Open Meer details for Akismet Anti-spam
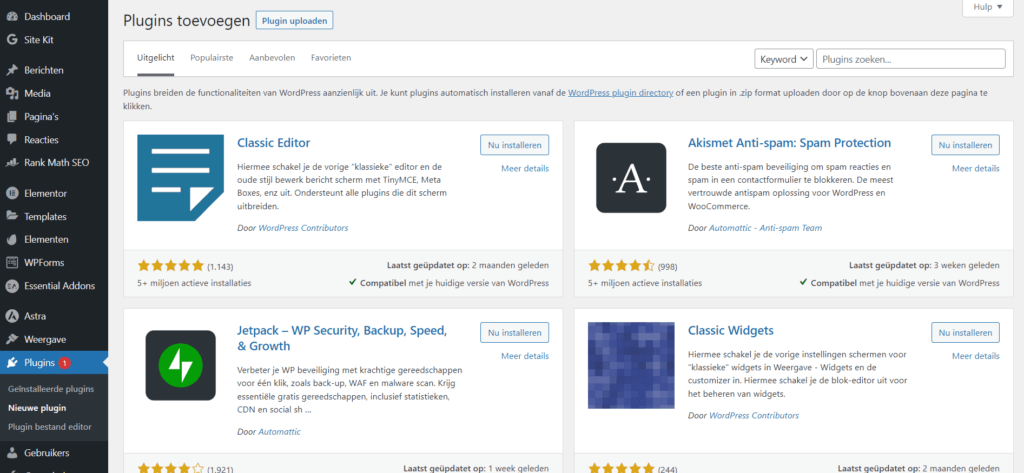Viewport: 1024px width, 473px height. [x=976, y=169]
